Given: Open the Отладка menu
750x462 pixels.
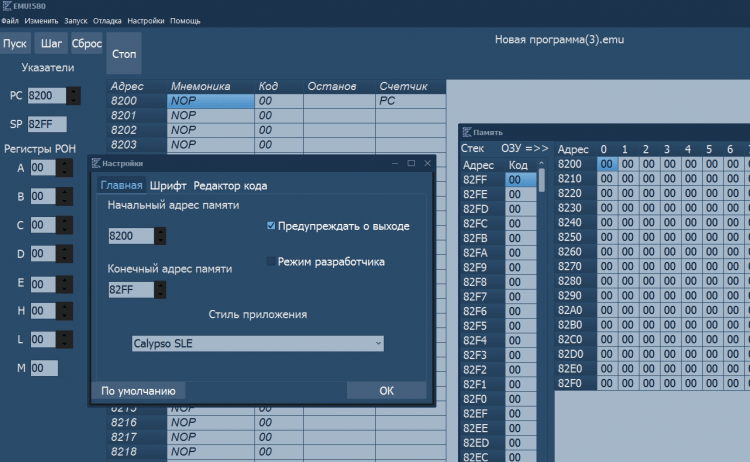Looking at the screenshot, I should pyautogui.click(x=107, y=21).
